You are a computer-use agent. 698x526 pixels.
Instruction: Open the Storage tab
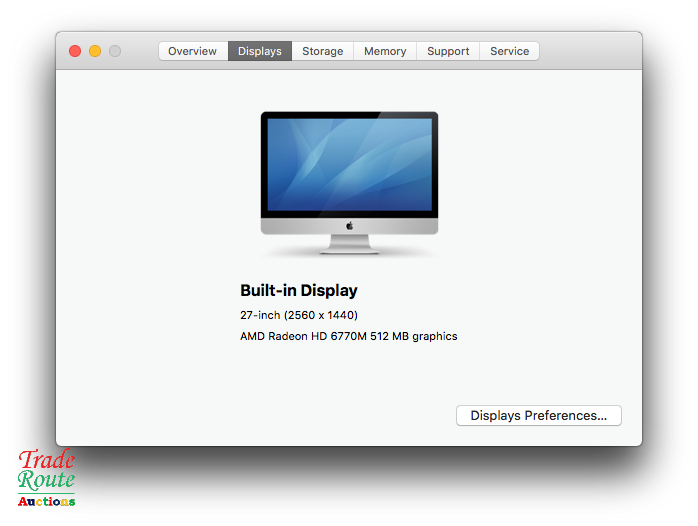click(x=323, y=51)
